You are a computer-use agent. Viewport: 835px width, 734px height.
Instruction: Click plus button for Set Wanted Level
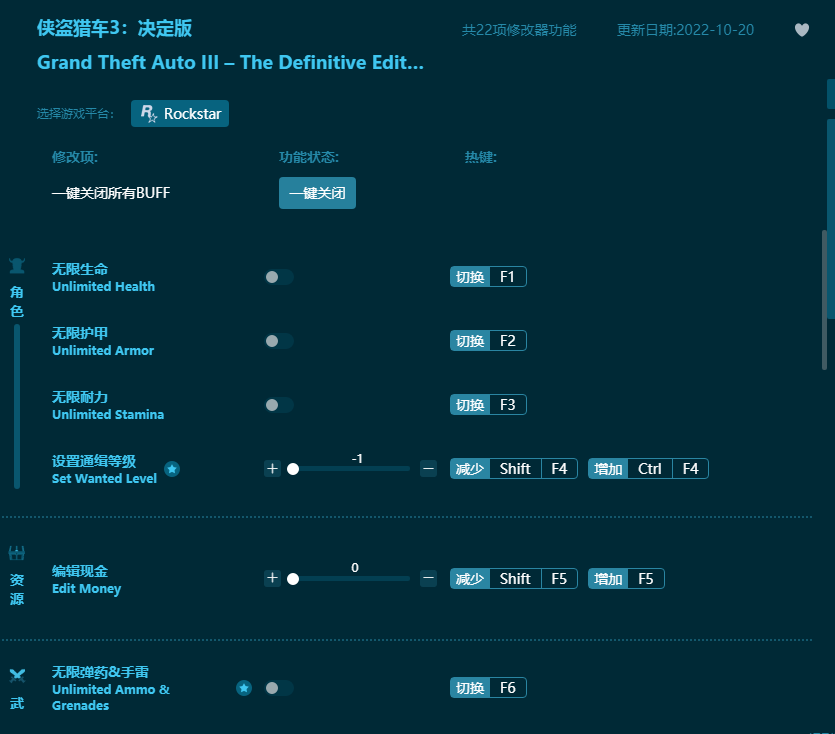pyautogui.click(x=272, y=469)
